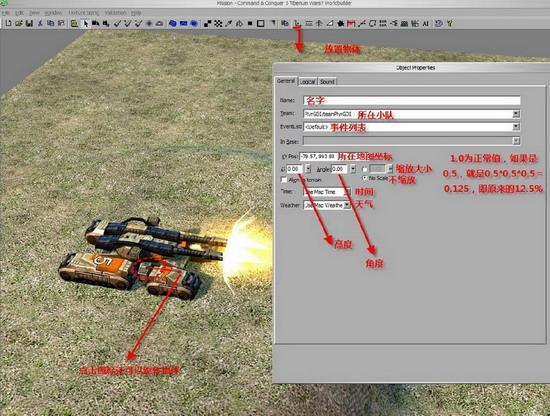This screenshot has height=416, width=550.
Task: Click the Cut scissors icon
Action: click(40, 24)
